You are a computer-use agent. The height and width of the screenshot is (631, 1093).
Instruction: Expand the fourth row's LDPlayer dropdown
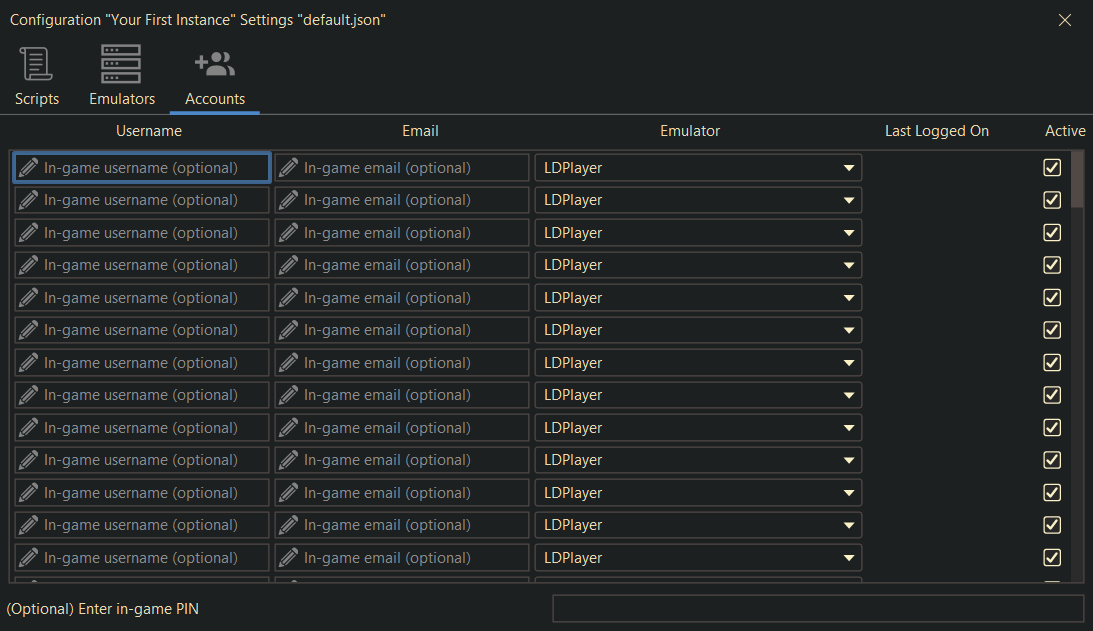(698, 265)
